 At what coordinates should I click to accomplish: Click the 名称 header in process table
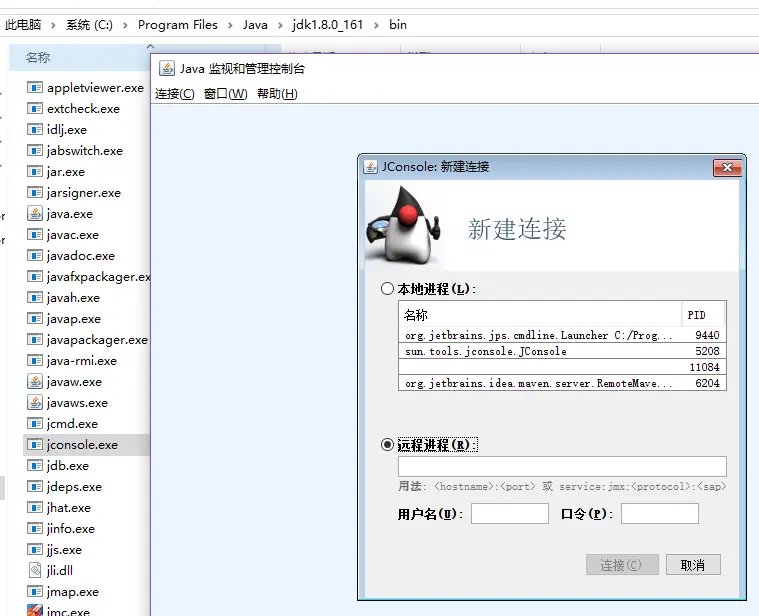tap(540, 315)
